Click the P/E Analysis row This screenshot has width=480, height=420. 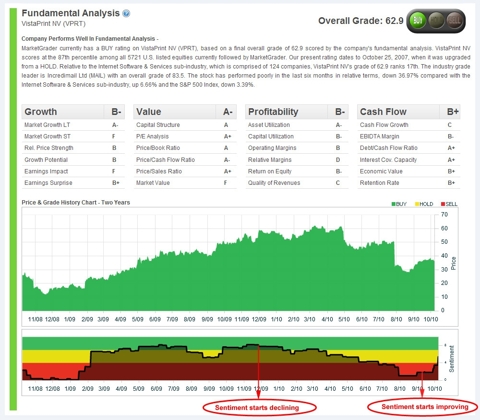(x=185, y=136)
